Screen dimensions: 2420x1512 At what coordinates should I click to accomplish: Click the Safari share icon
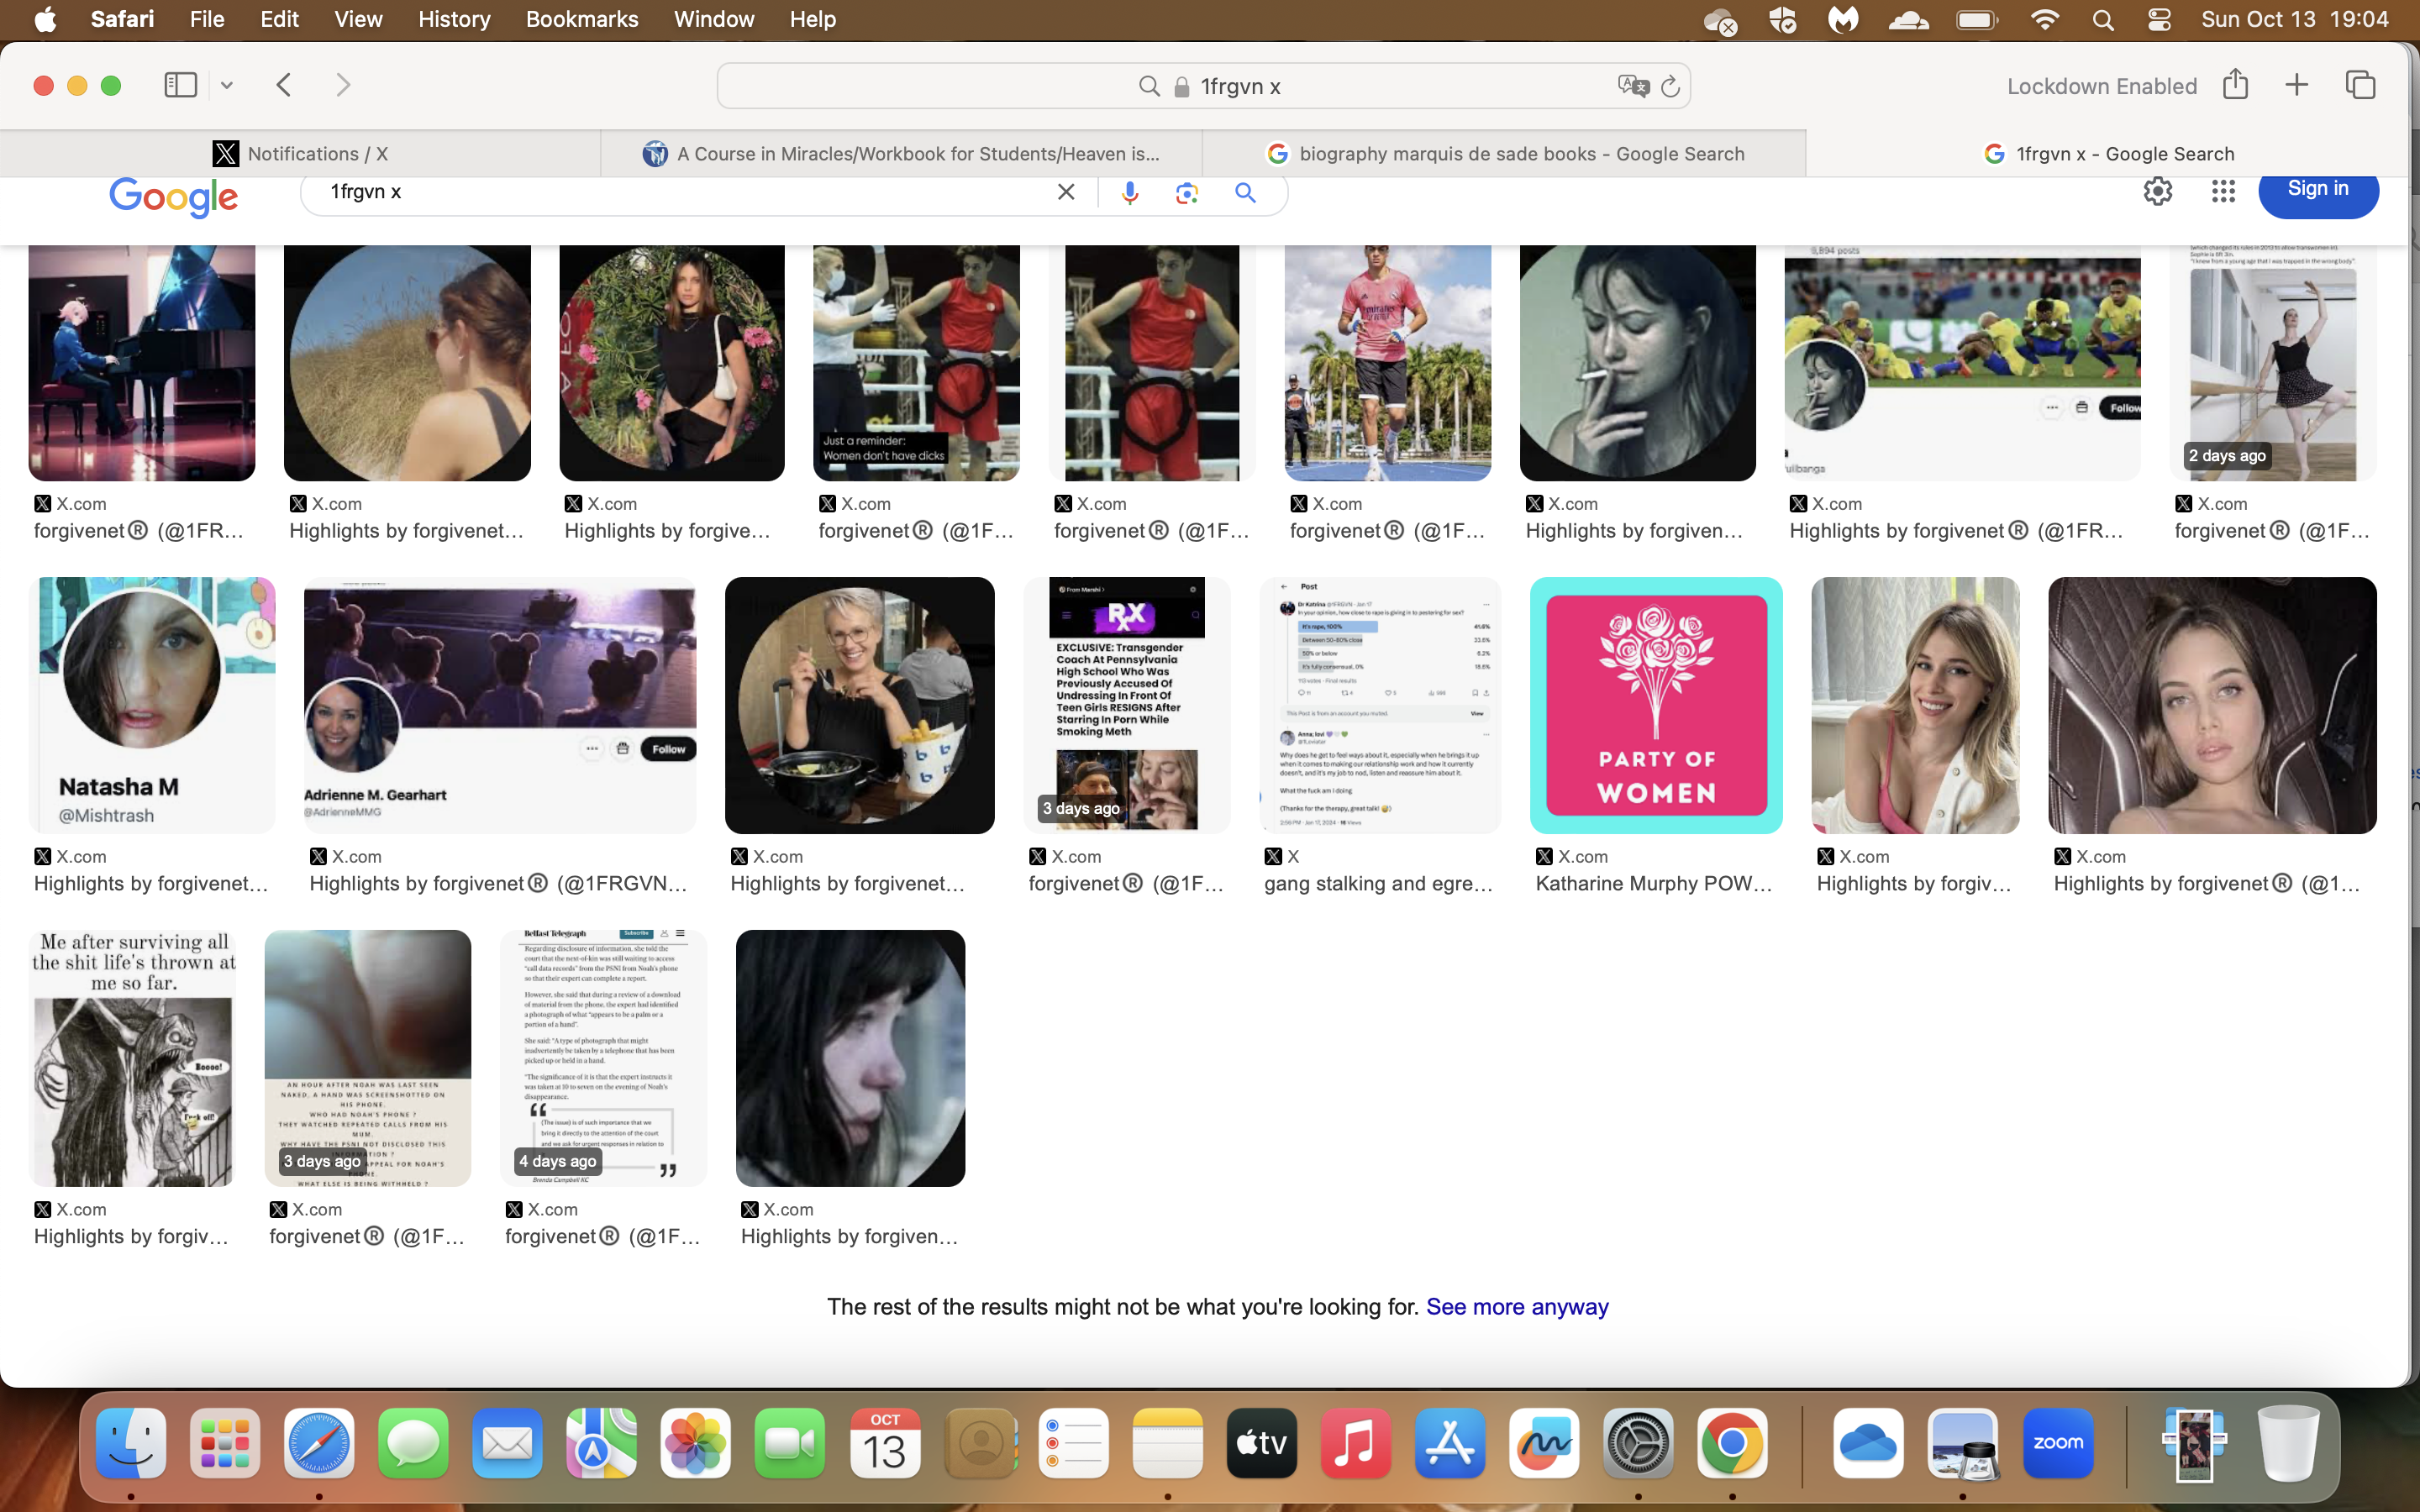coord(2236,85)
